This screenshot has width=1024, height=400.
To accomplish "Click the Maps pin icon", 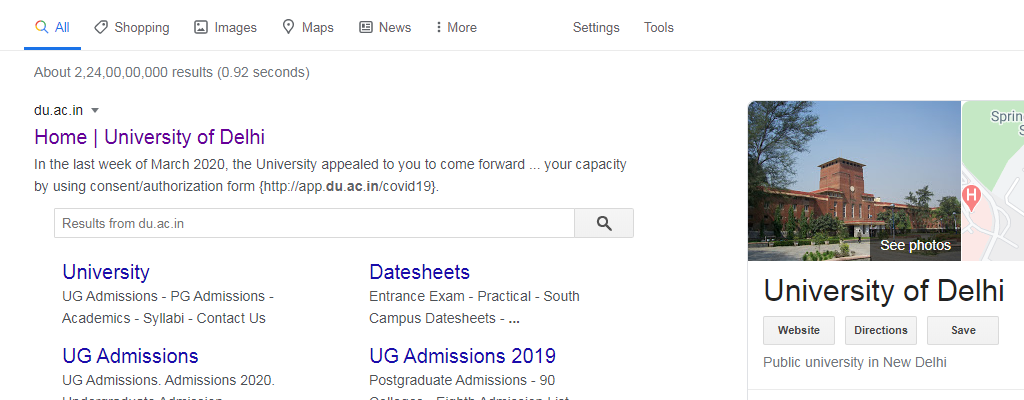I will tap(288, 27).
